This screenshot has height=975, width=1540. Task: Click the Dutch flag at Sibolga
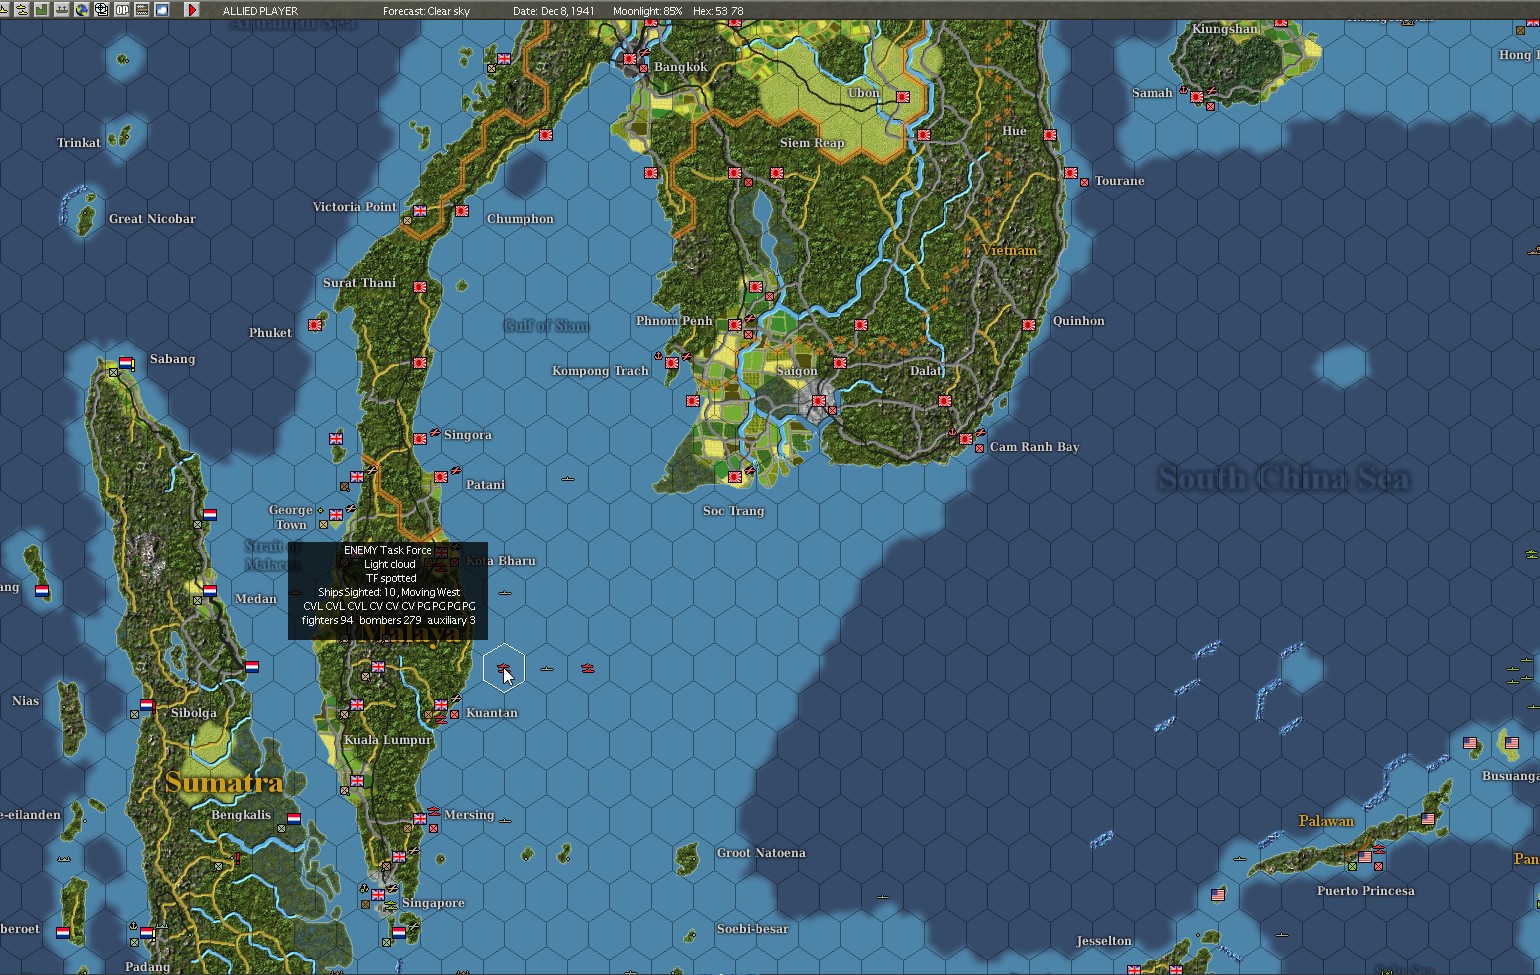(x=147, y=705)
